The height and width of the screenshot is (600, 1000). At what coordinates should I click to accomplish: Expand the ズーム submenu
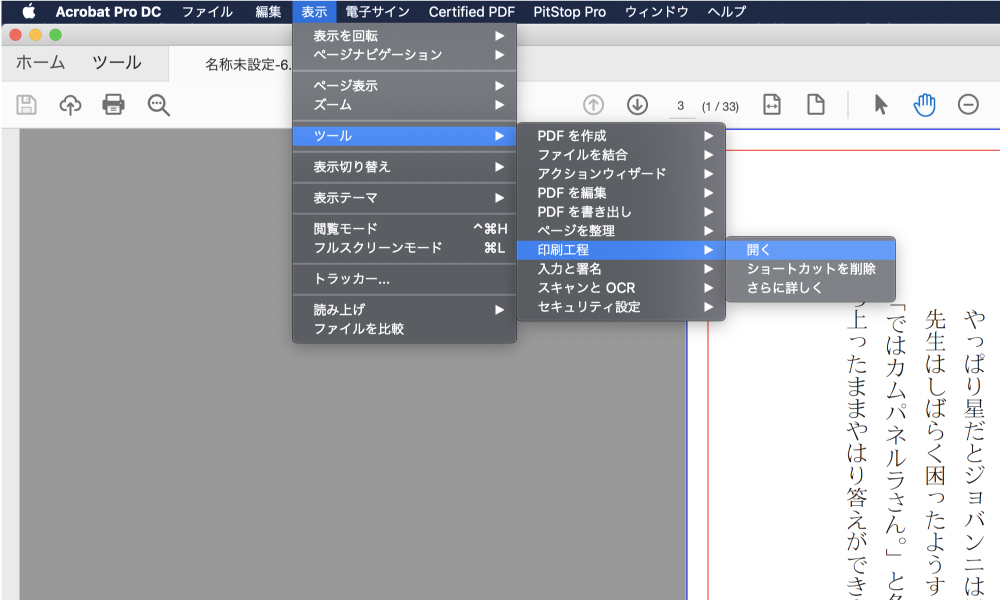404,105
